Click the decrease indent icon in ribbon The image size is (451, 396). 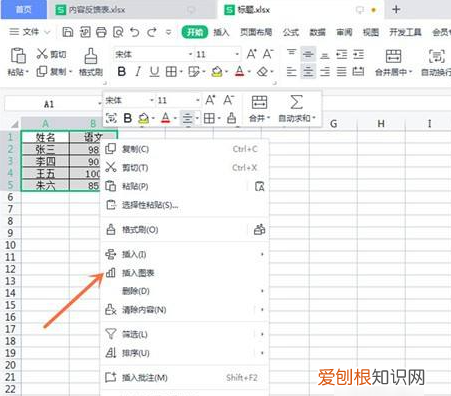[342, 54]
